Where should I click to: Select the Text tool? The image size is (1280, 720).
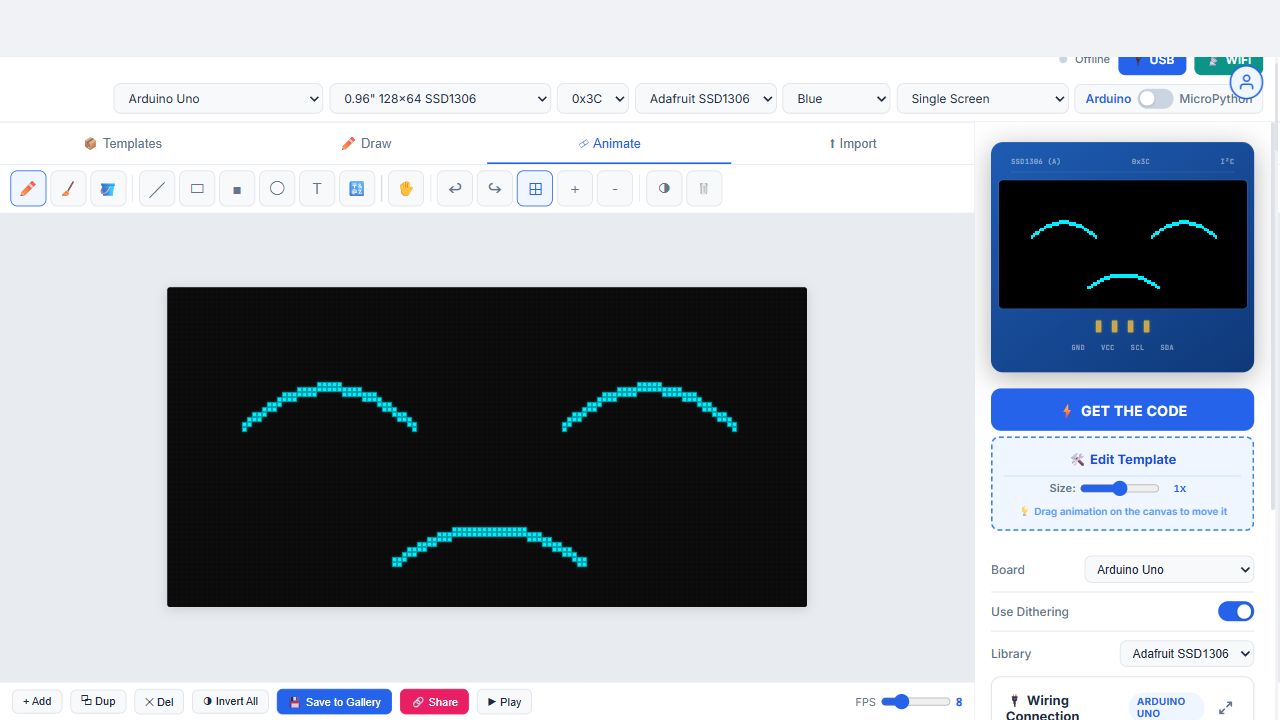click(317, 188)
